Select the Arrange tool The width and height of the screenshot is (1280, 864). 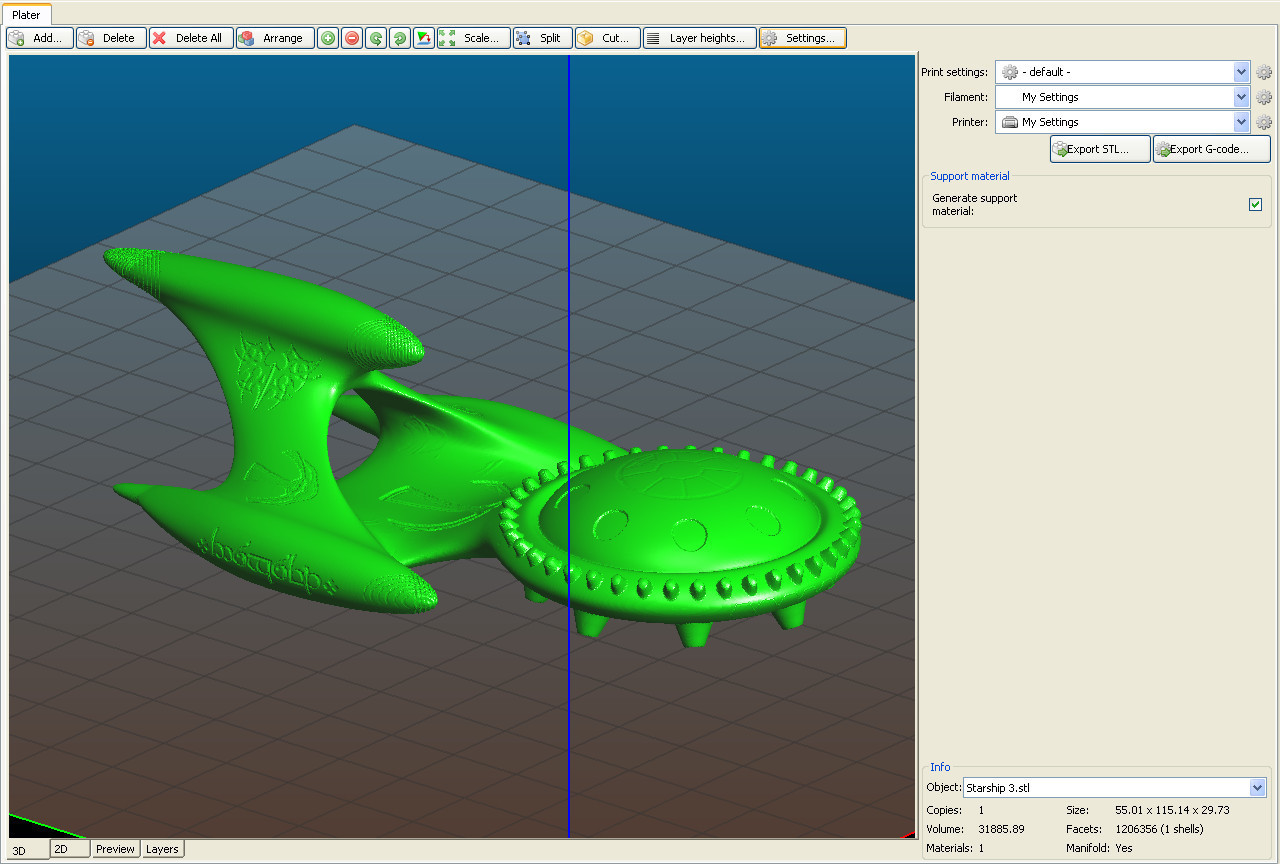point(275,38)
